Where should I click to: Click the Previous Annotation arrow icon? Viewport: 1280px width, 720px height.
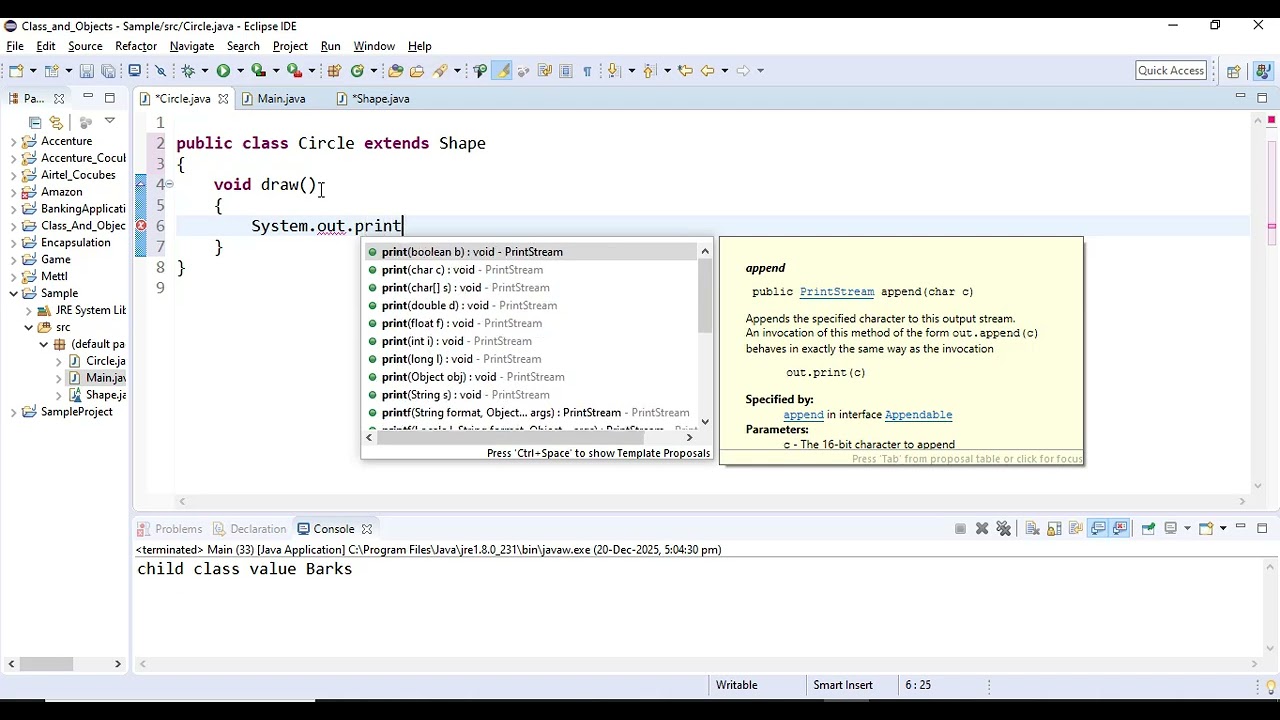point(648,71)
